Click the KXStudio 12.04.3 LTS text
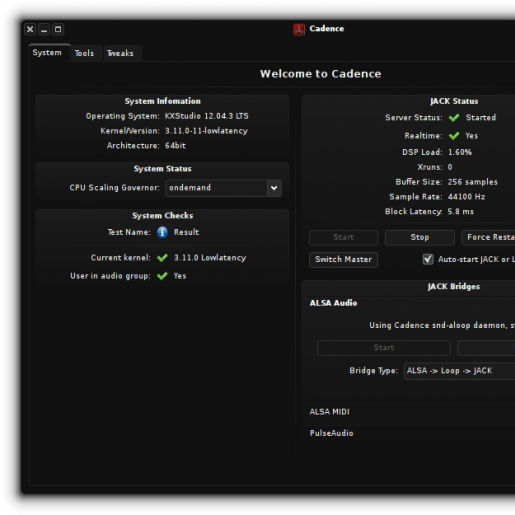 pos(207,116)
